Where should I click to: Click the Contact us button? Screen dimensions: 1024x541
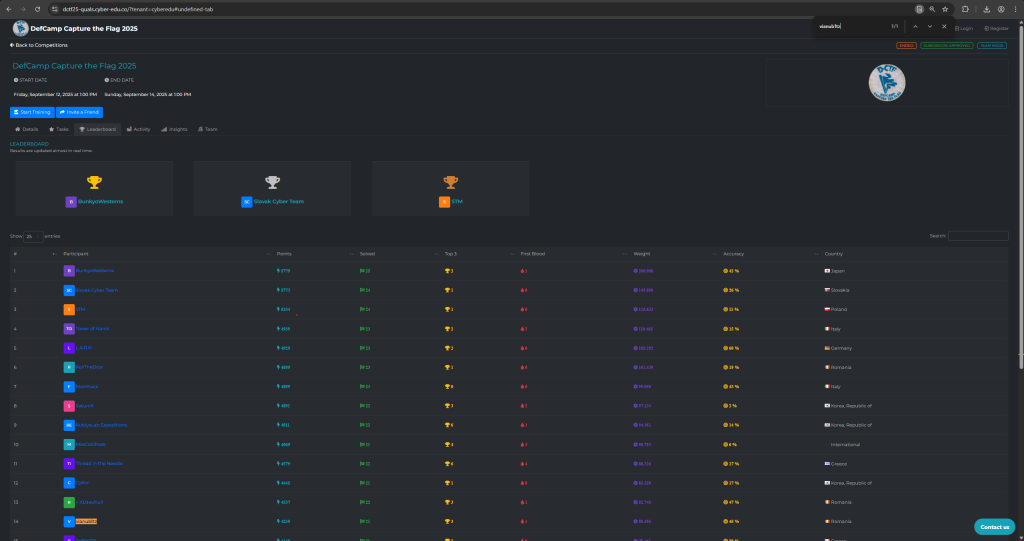tap(994, 526)
